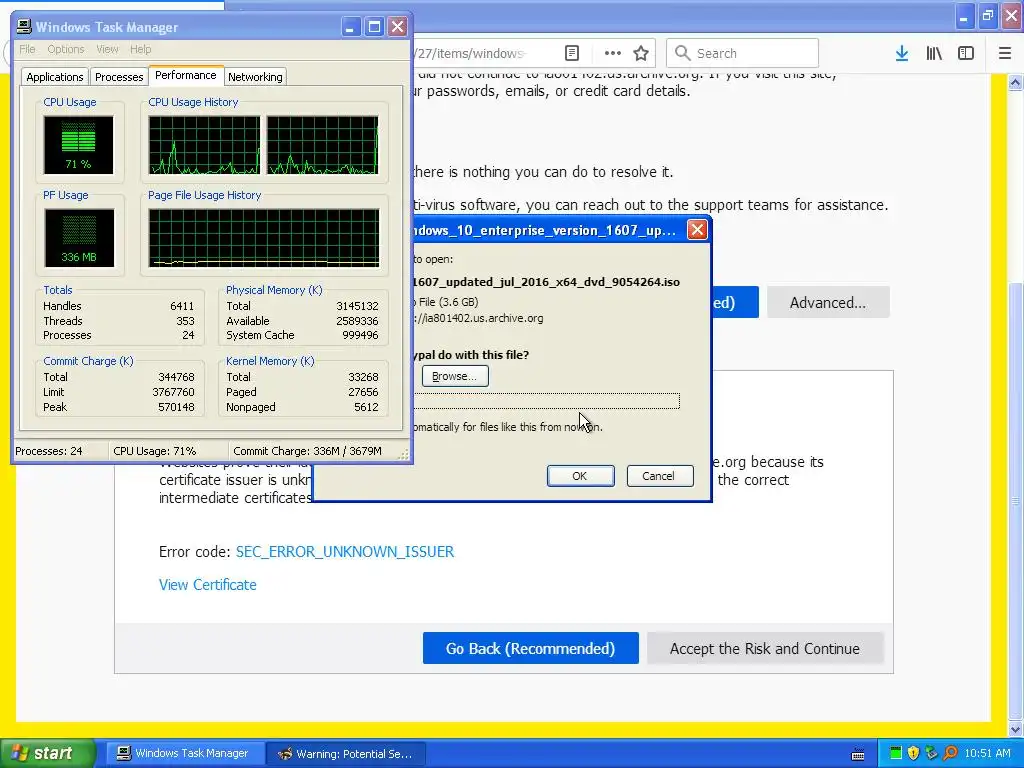Click the Advanced... button
The height and width of the screenshot is (768, 1024).
coord(828,302)
